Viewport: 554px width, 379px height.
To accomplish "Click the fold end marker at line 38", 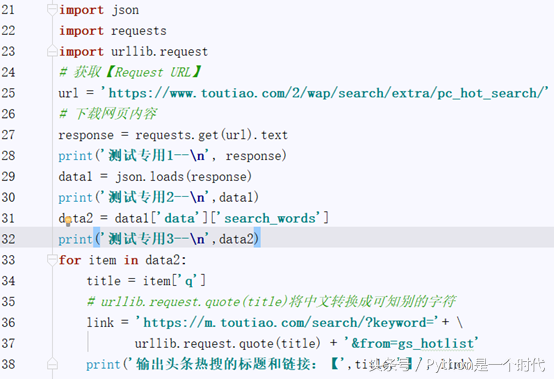I will [x=52, y=364].
